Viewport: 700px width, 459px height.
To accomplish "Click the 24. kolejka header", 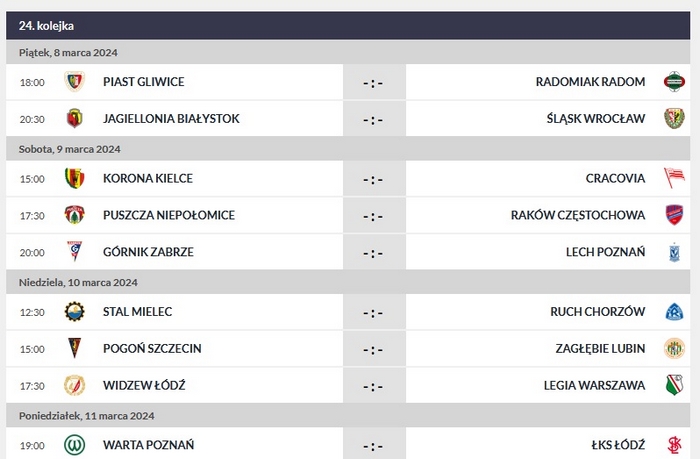I will click(46, 25).
